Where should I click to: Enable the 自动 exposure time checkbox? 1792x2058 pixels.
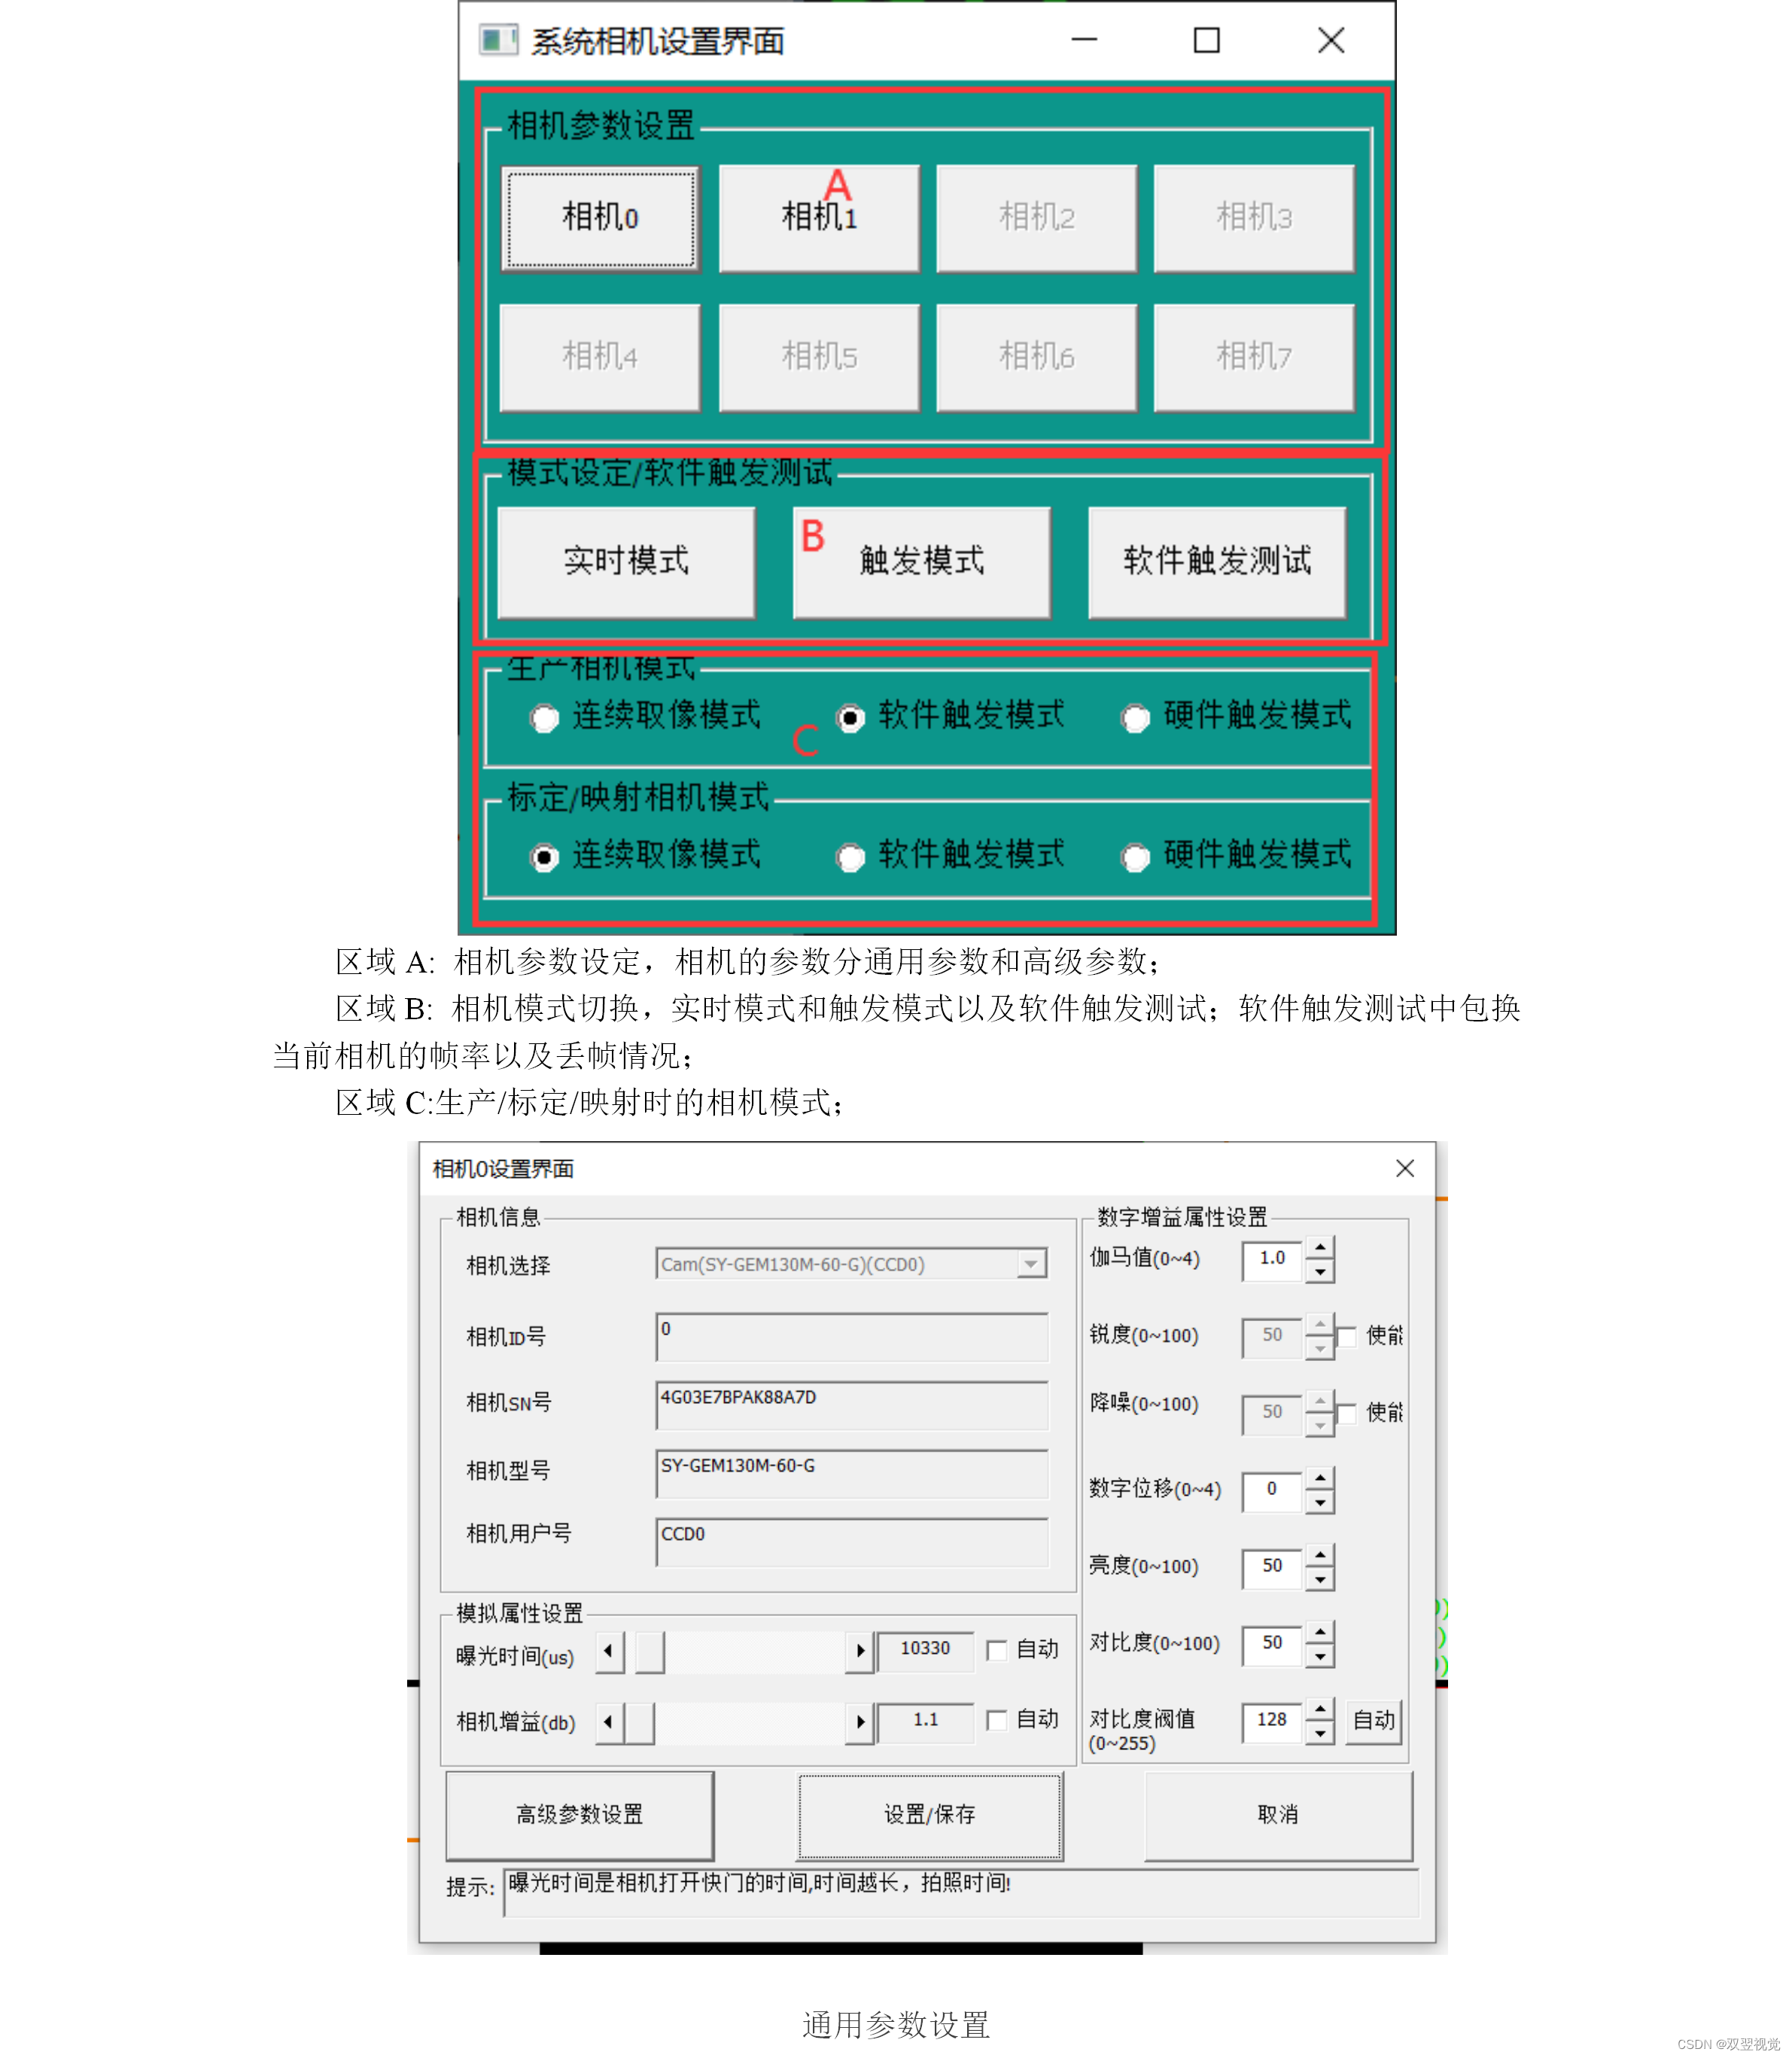(x=996, y=1650)
